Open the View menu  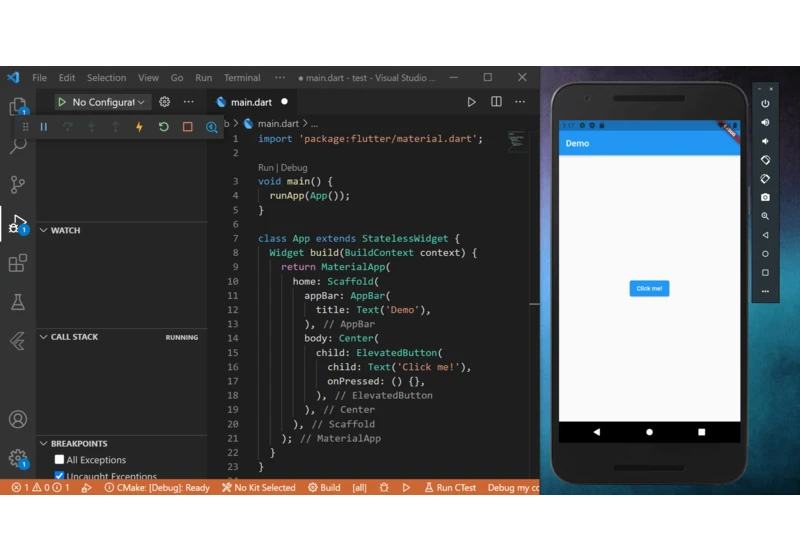point(148,78)
